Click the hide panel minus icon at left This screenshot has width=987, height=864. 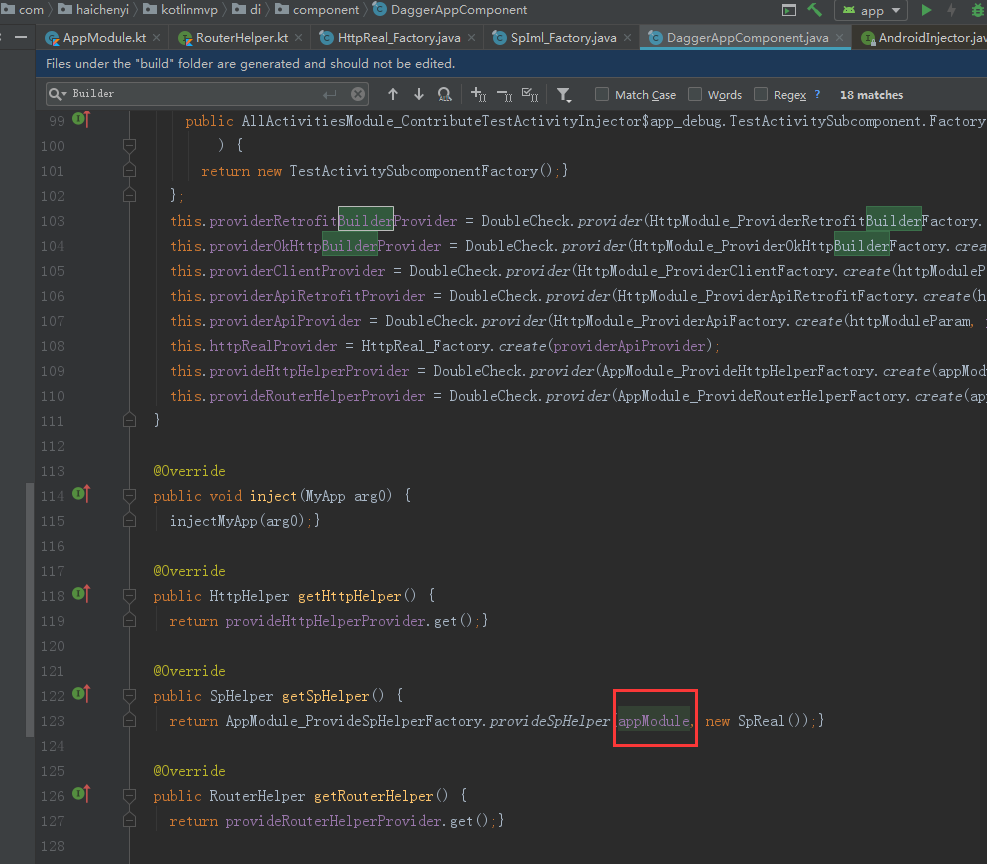coord(21,38)
